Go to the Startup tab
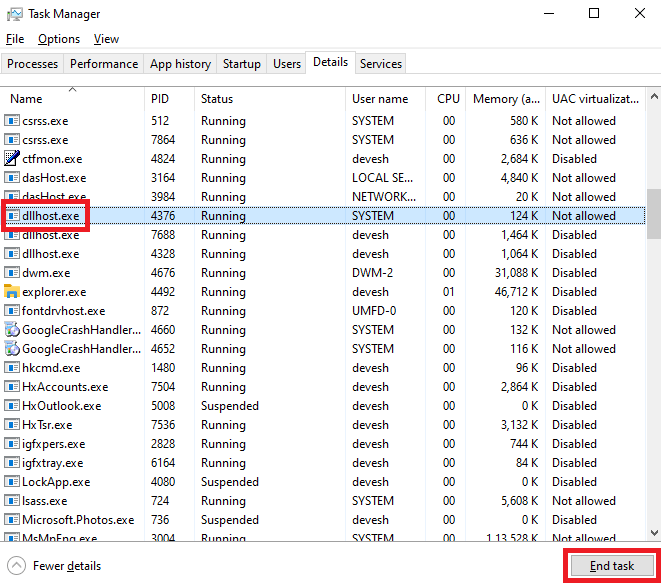The width and height of the screenshot is (661, 588). click(x=242, y=64)
